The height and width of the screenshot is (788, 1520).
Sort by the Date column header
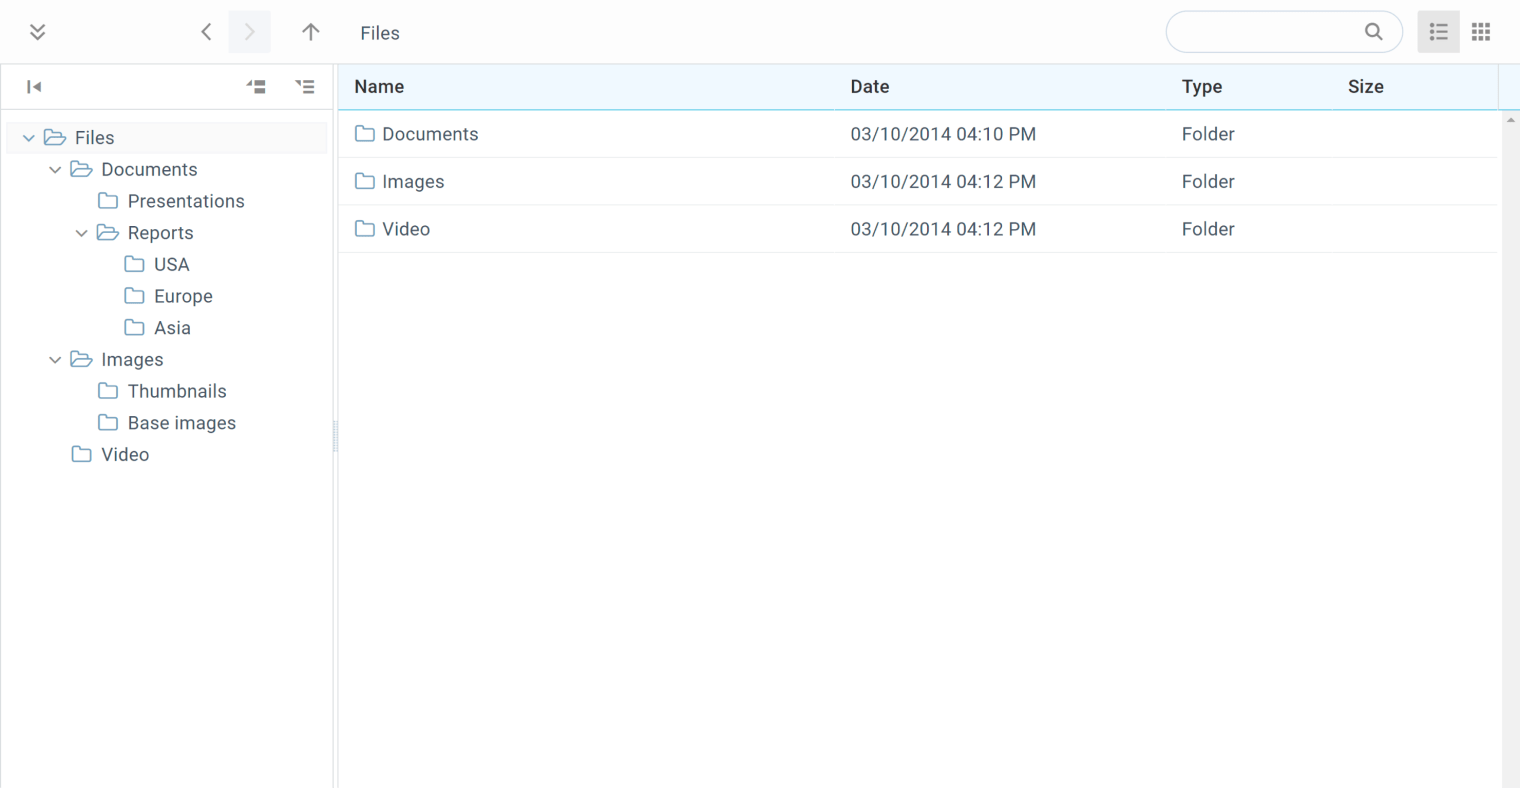pos(1000,87)
